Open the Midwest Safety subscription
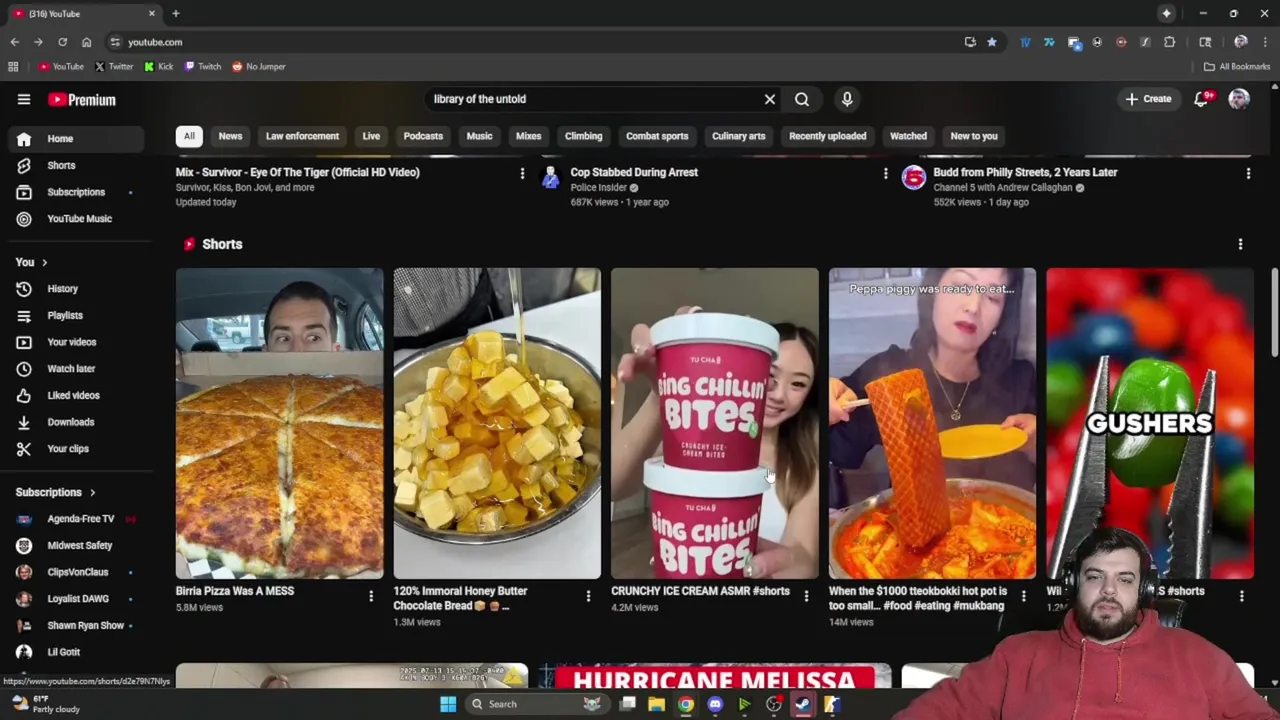Viewport: 1280px width, 720px height. 78,545
